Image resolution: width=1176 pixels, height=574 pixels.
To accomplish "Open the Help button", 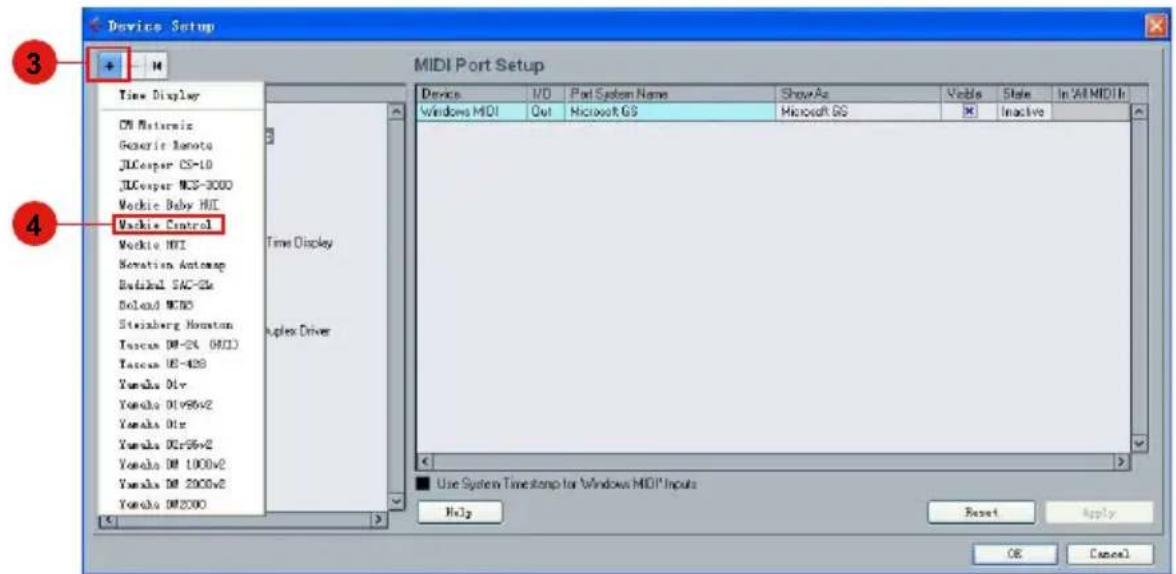I will [x=460, y=512].
